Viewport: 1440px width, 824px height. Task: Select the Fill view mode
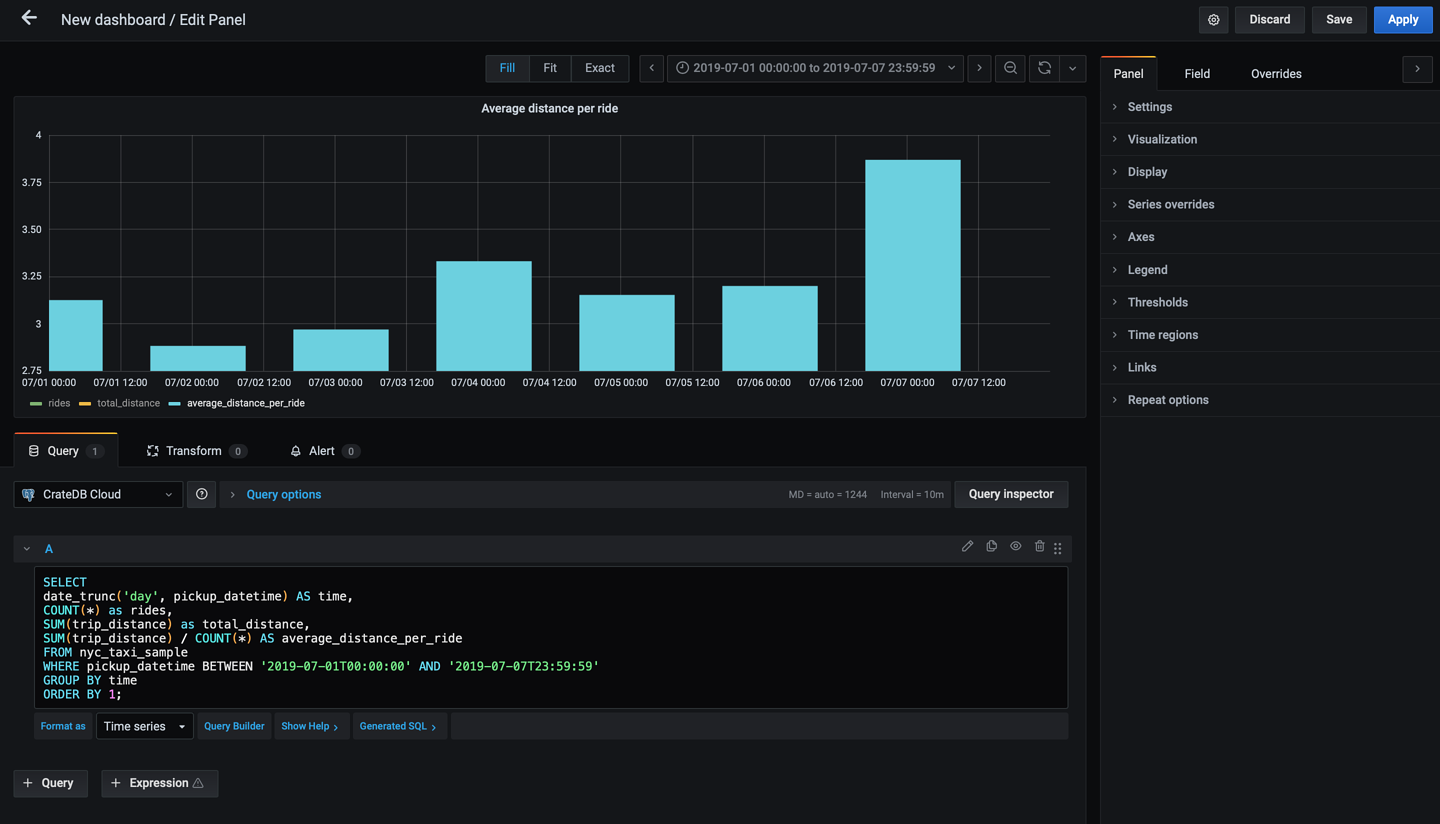point(507,68)
